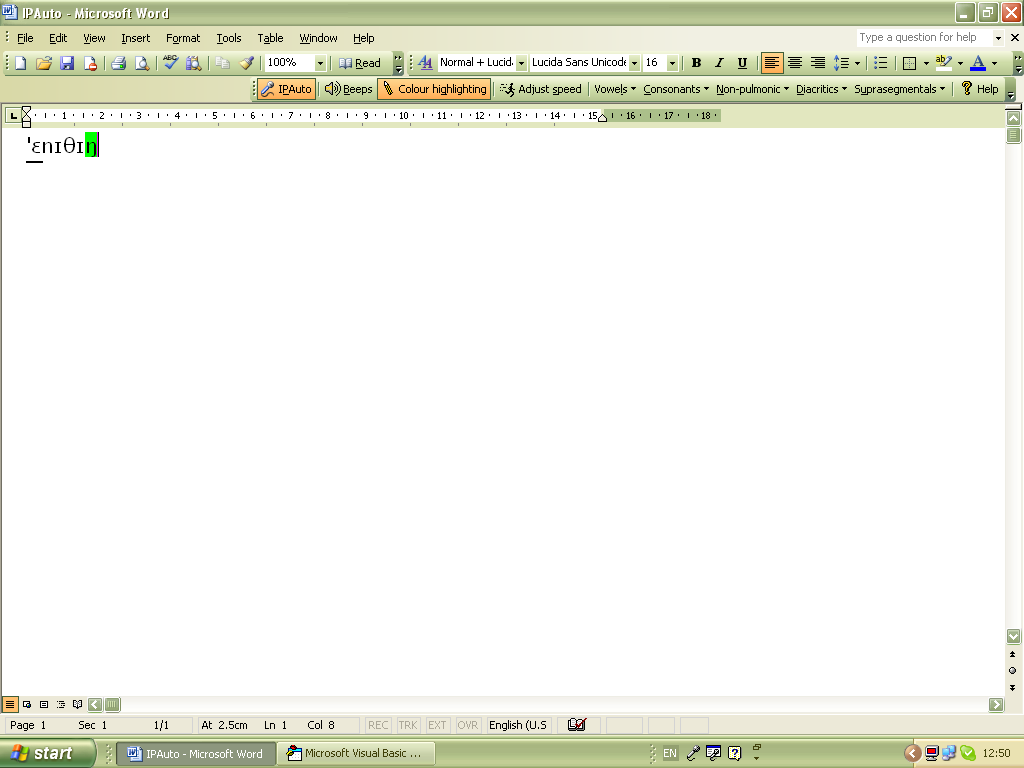Select the Format Painter tool
1024x768 pixels.
pyautogui.click(x=246, y=62)
